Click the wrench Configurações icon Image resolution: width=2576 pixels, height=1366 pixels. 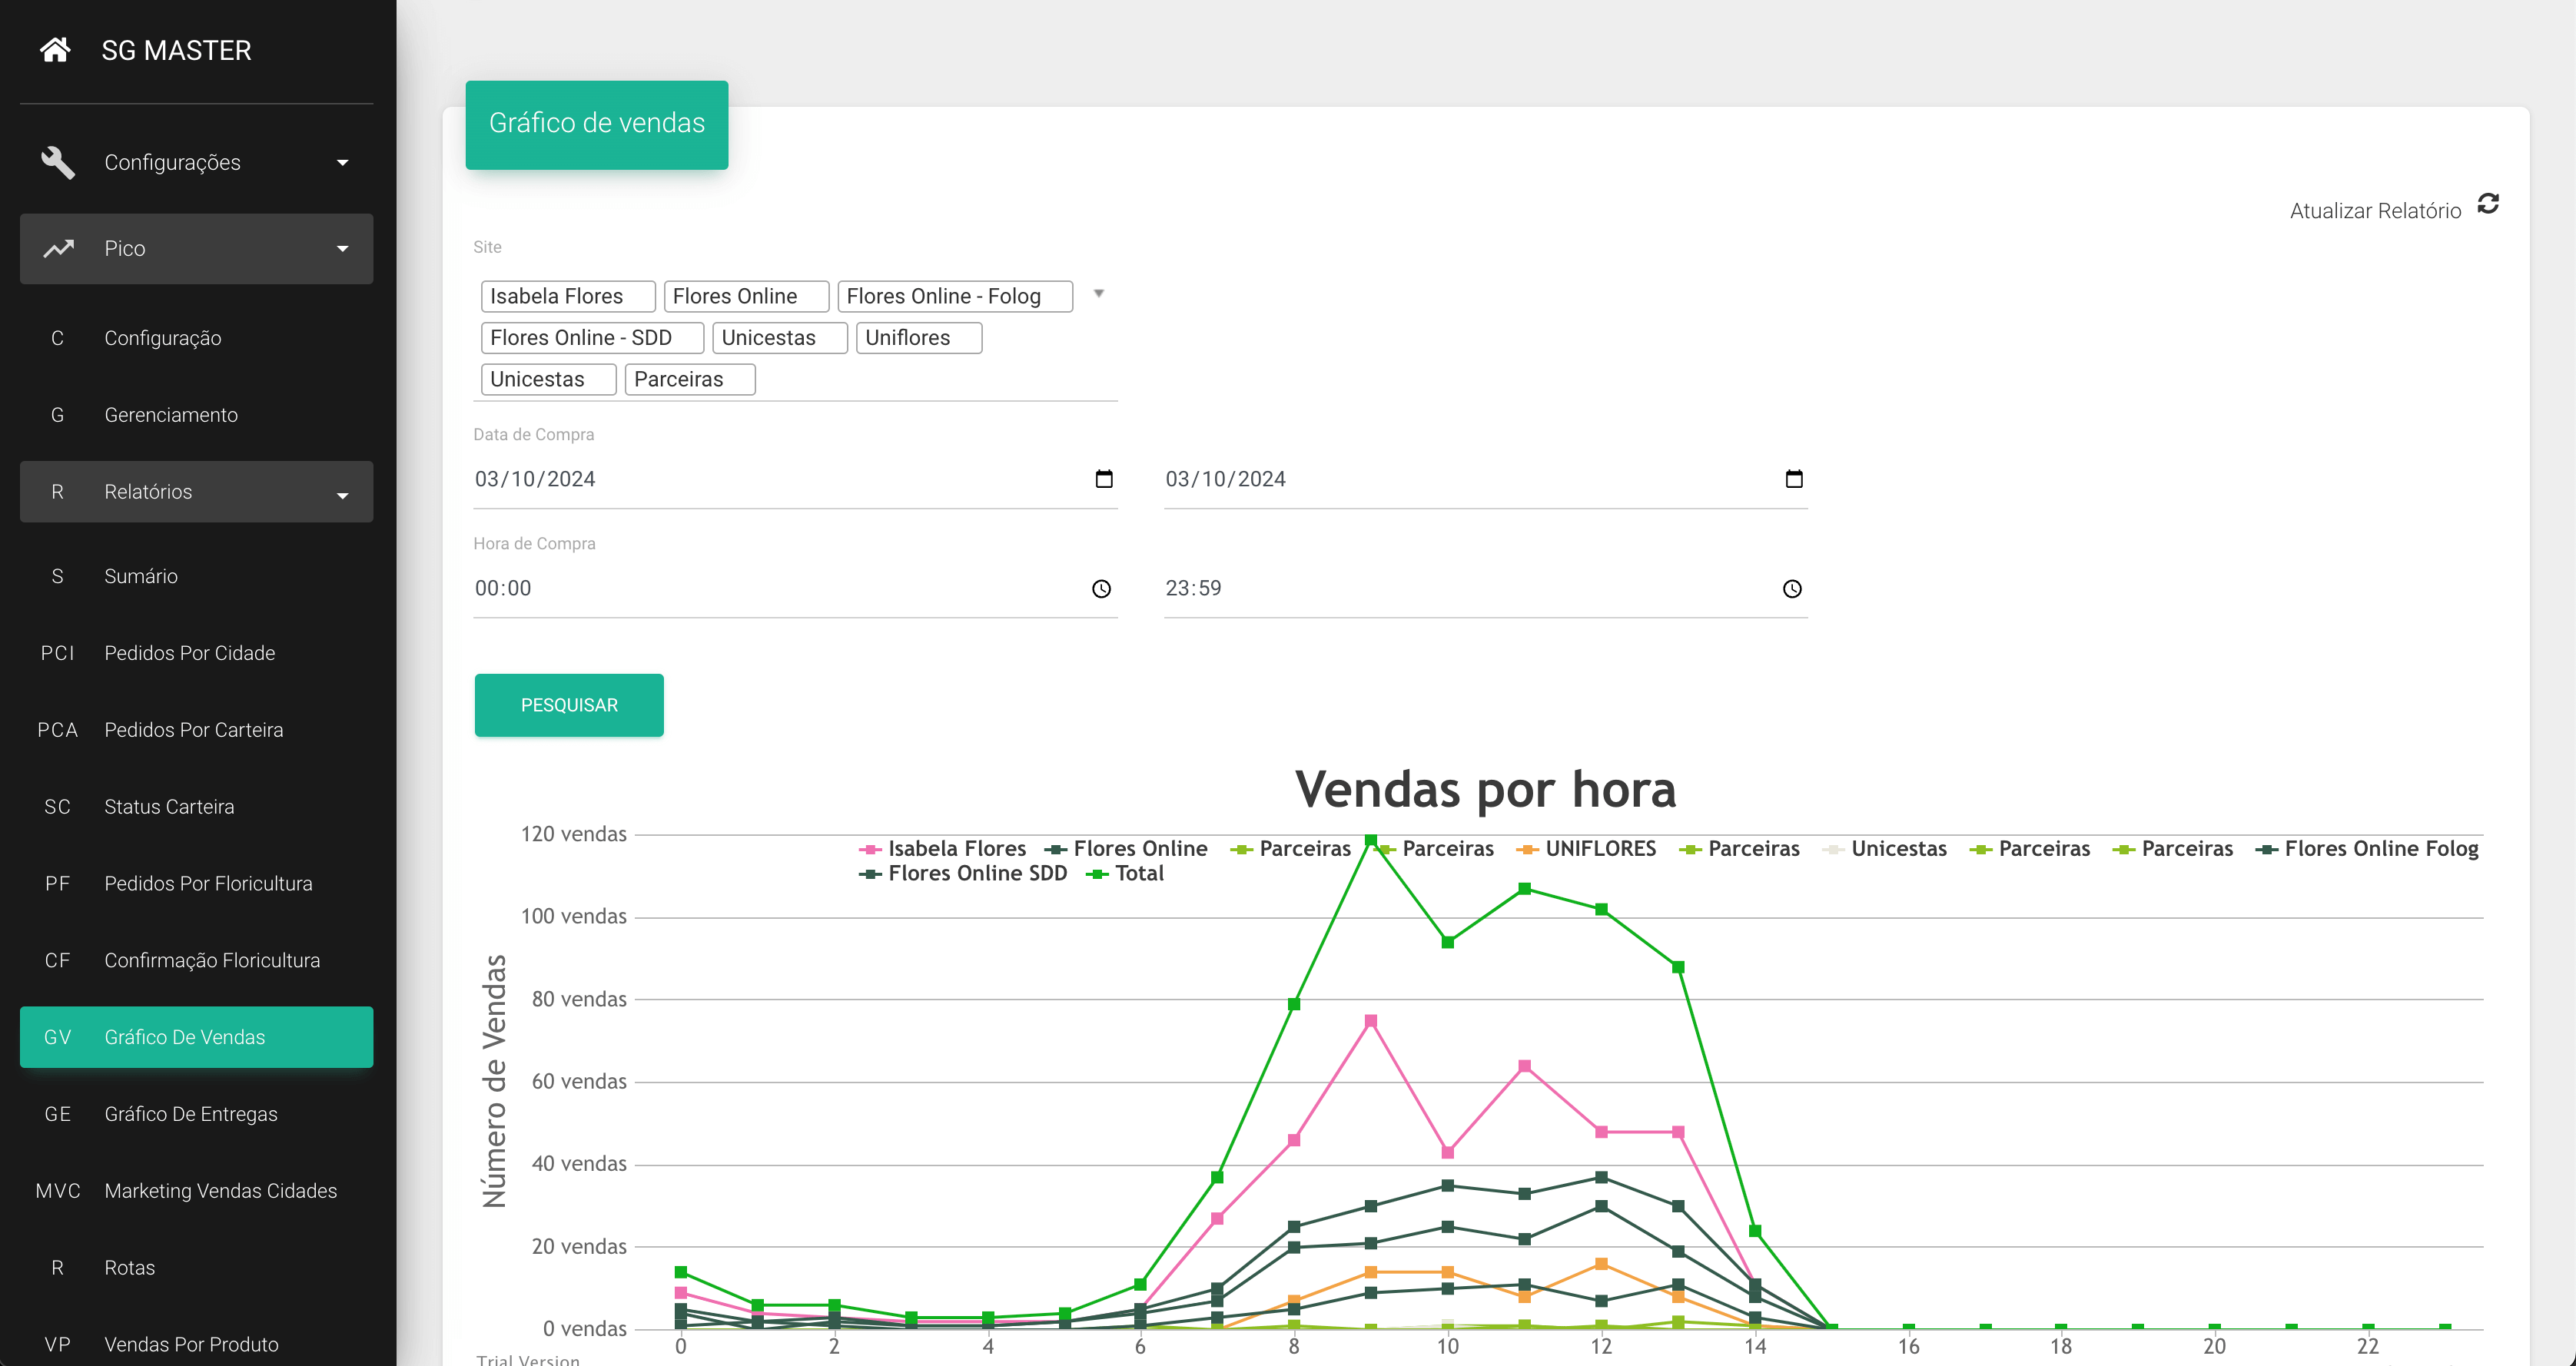pyautogui.click(x=58, y=162)
